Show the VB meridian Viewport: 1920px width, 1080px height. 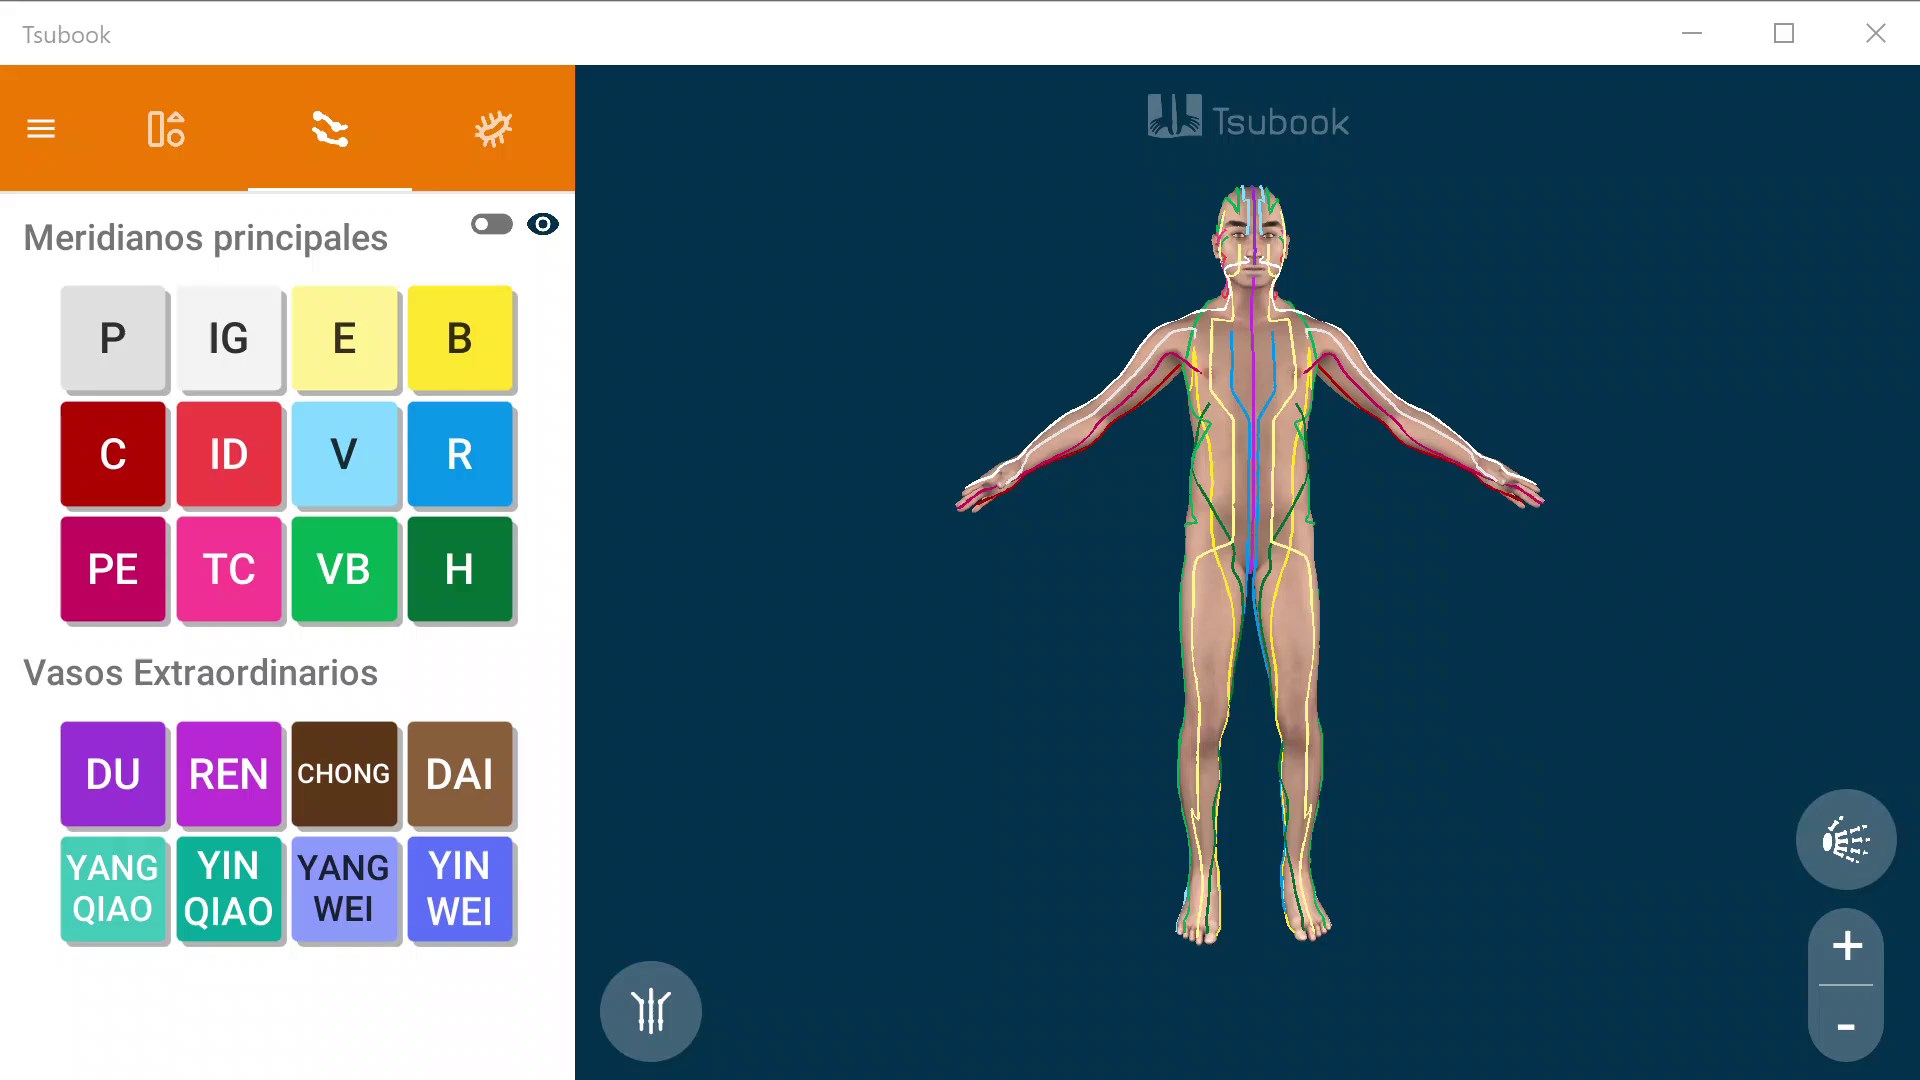pos(344,569)
